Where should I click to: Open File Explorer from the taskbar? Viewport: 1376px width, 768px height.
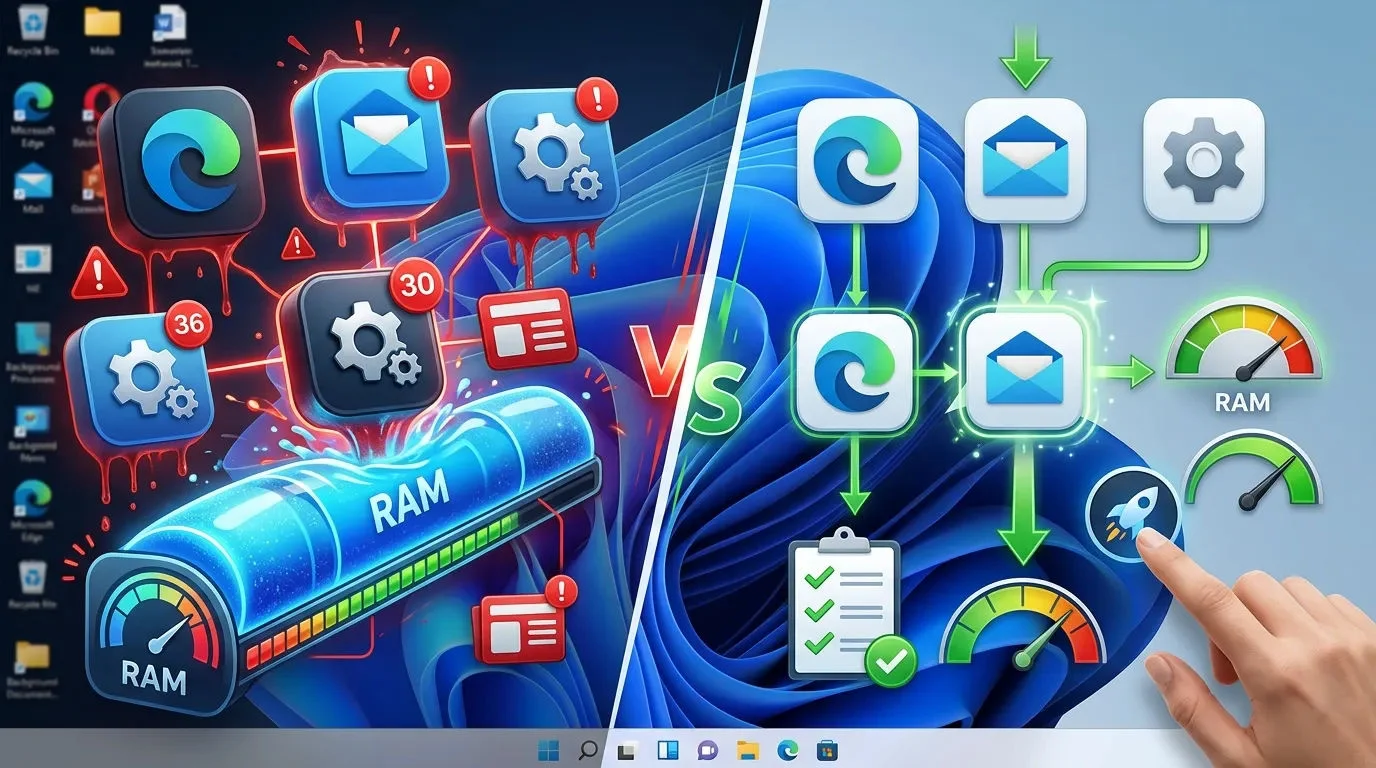point(747,750)
